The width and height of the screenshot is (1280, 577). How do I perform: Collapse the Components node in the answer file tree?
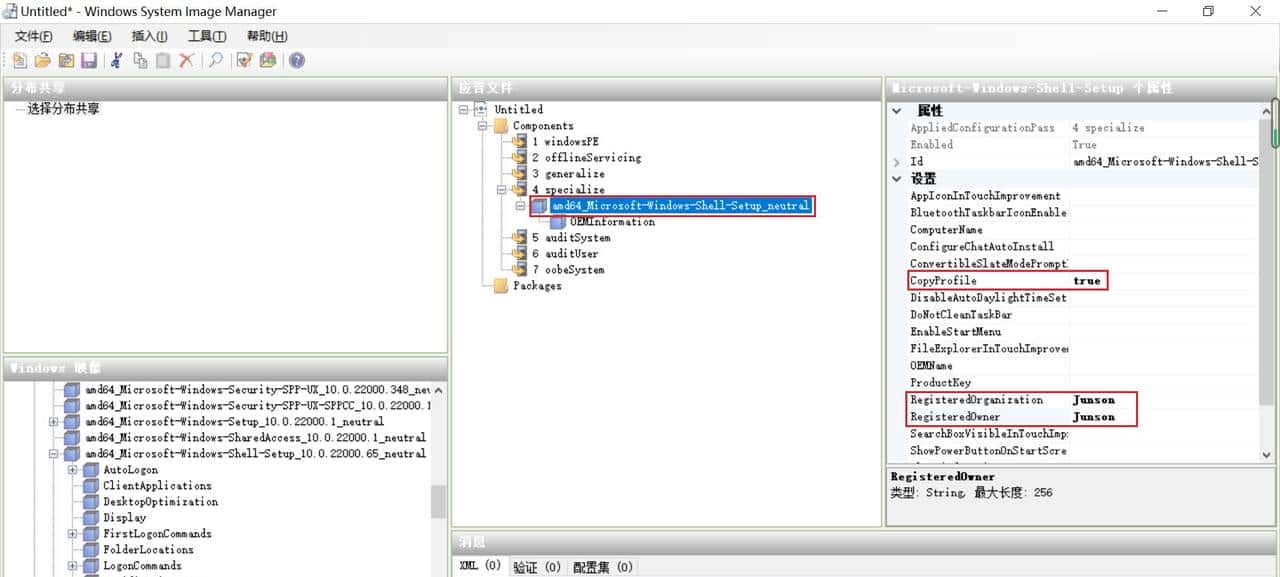click(482, 126)
